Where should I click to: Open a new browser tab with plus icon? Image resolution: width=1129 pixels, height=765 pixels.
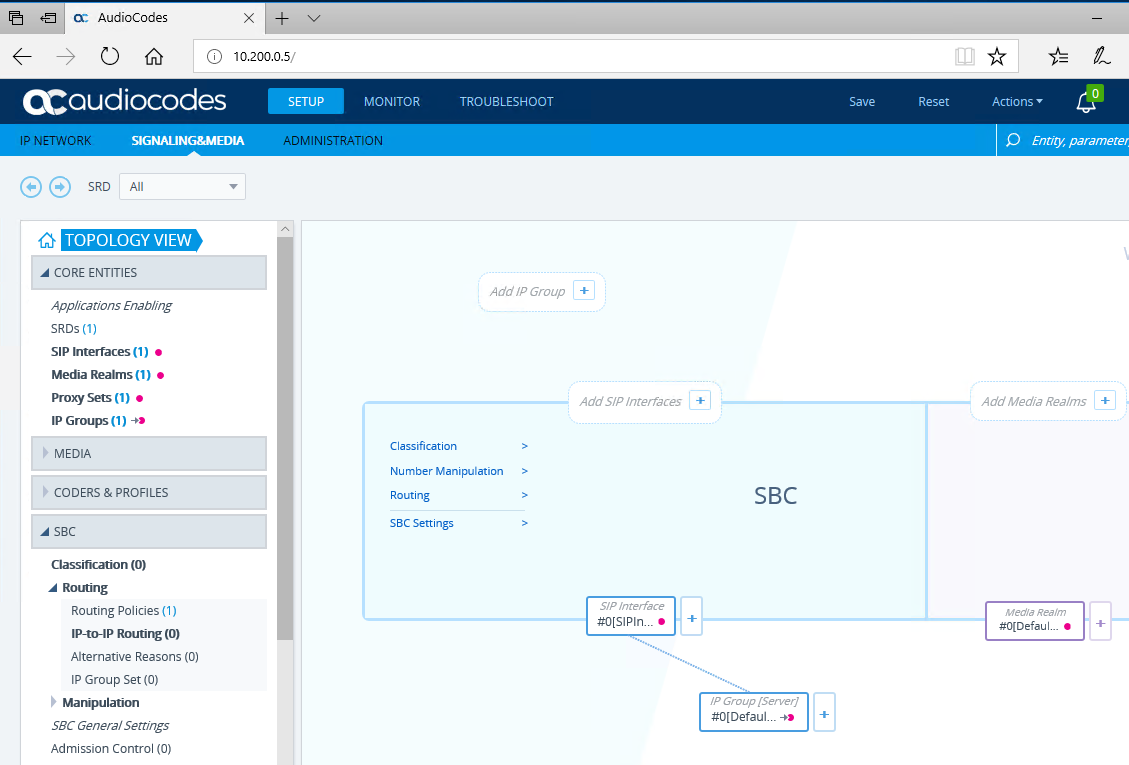click(282, 18)
